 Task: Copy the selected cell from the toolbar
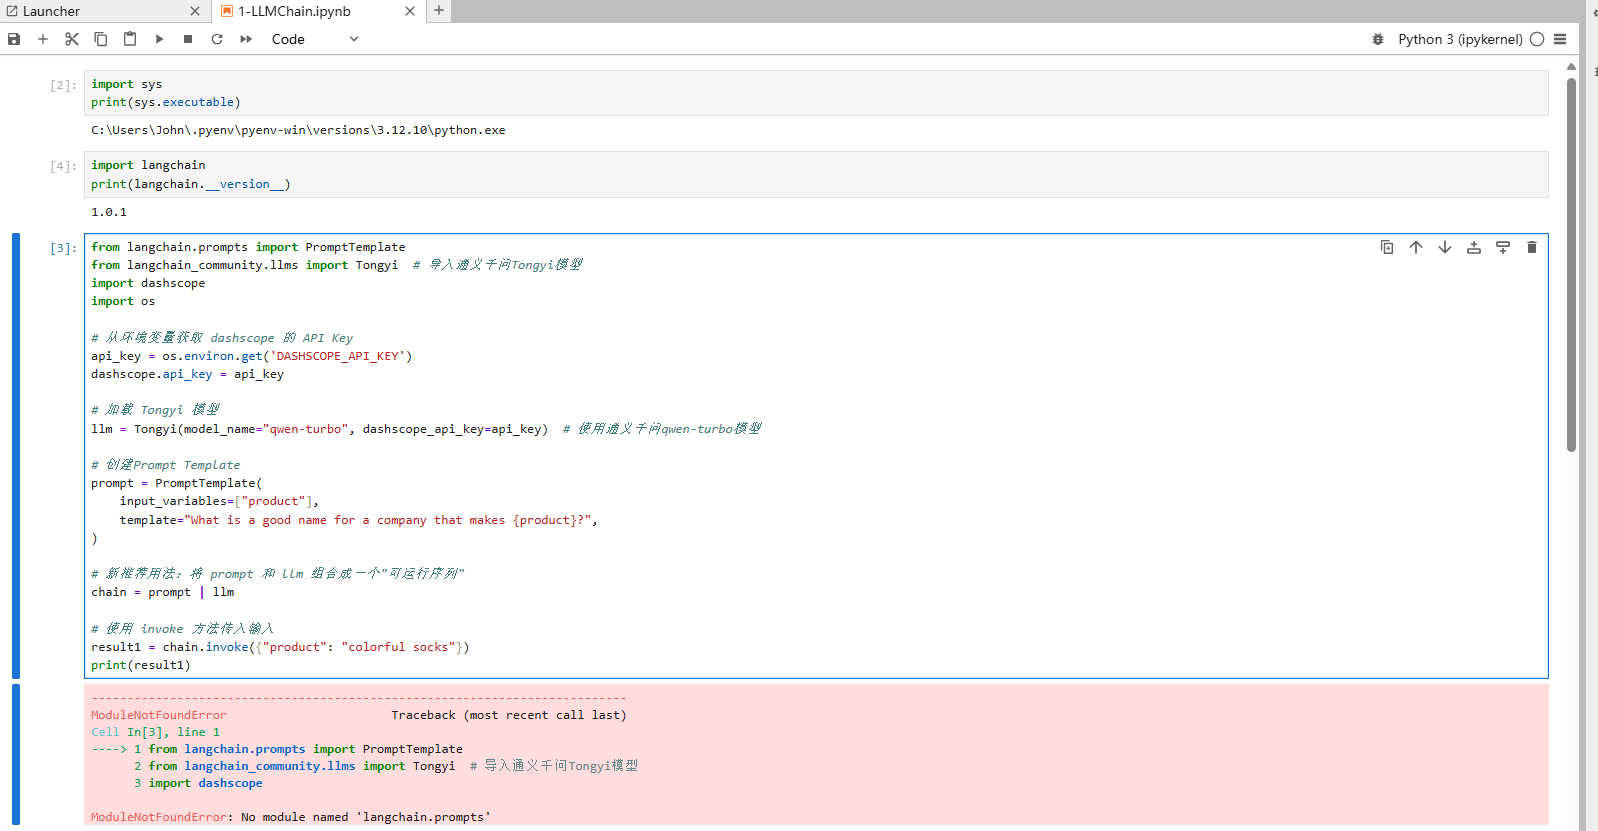(x=101, y=39)
